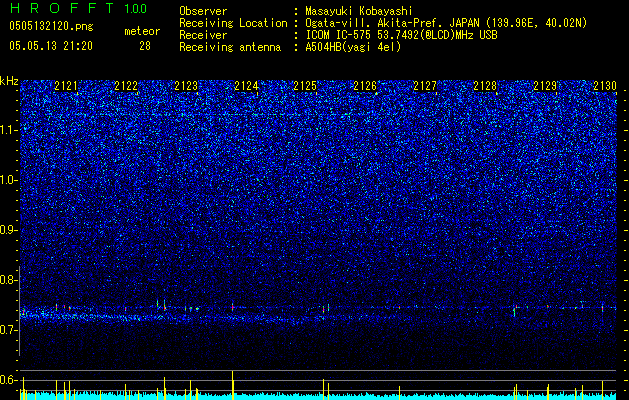Click the meteor echo on the spectrogram below 2124

tap(233, 307)
